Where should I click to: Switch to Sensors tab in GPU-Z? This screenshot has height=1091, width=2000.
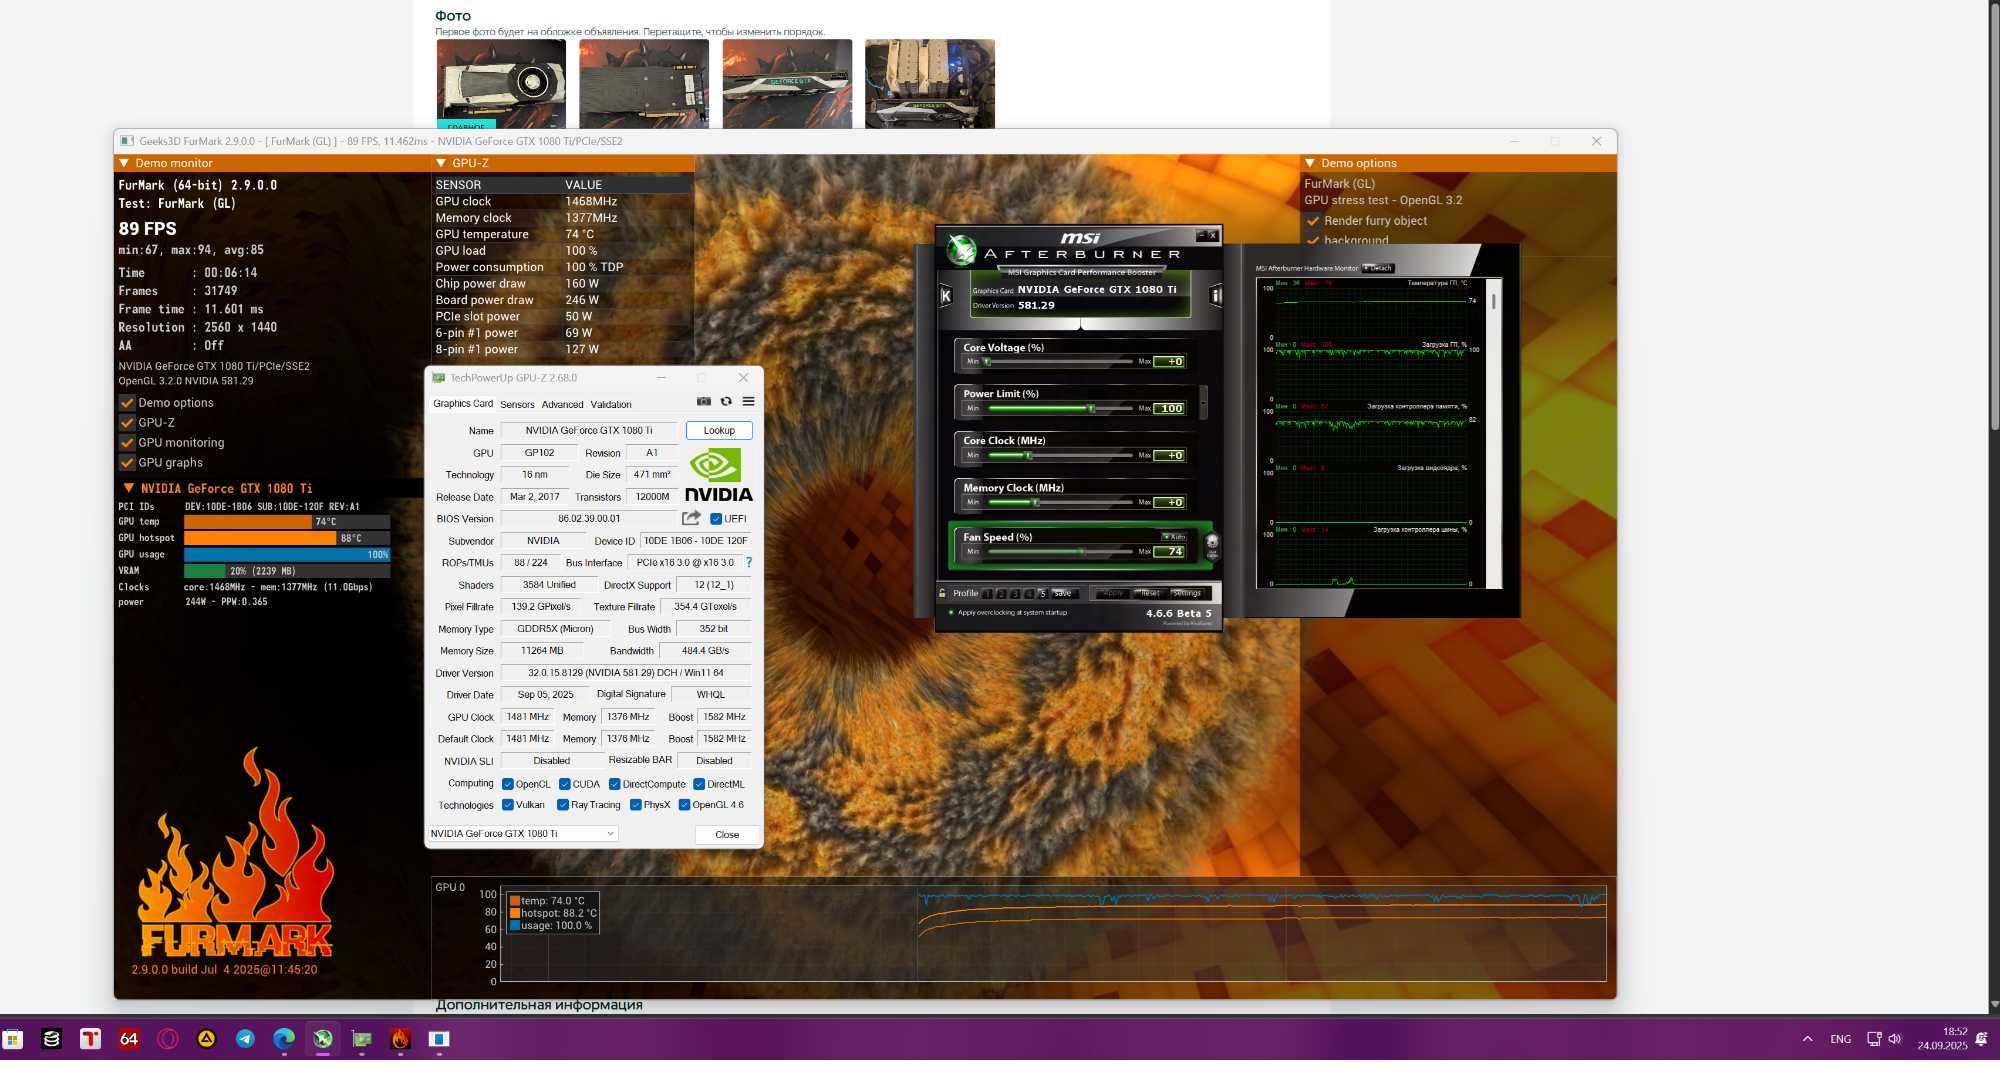coord(517,404)
